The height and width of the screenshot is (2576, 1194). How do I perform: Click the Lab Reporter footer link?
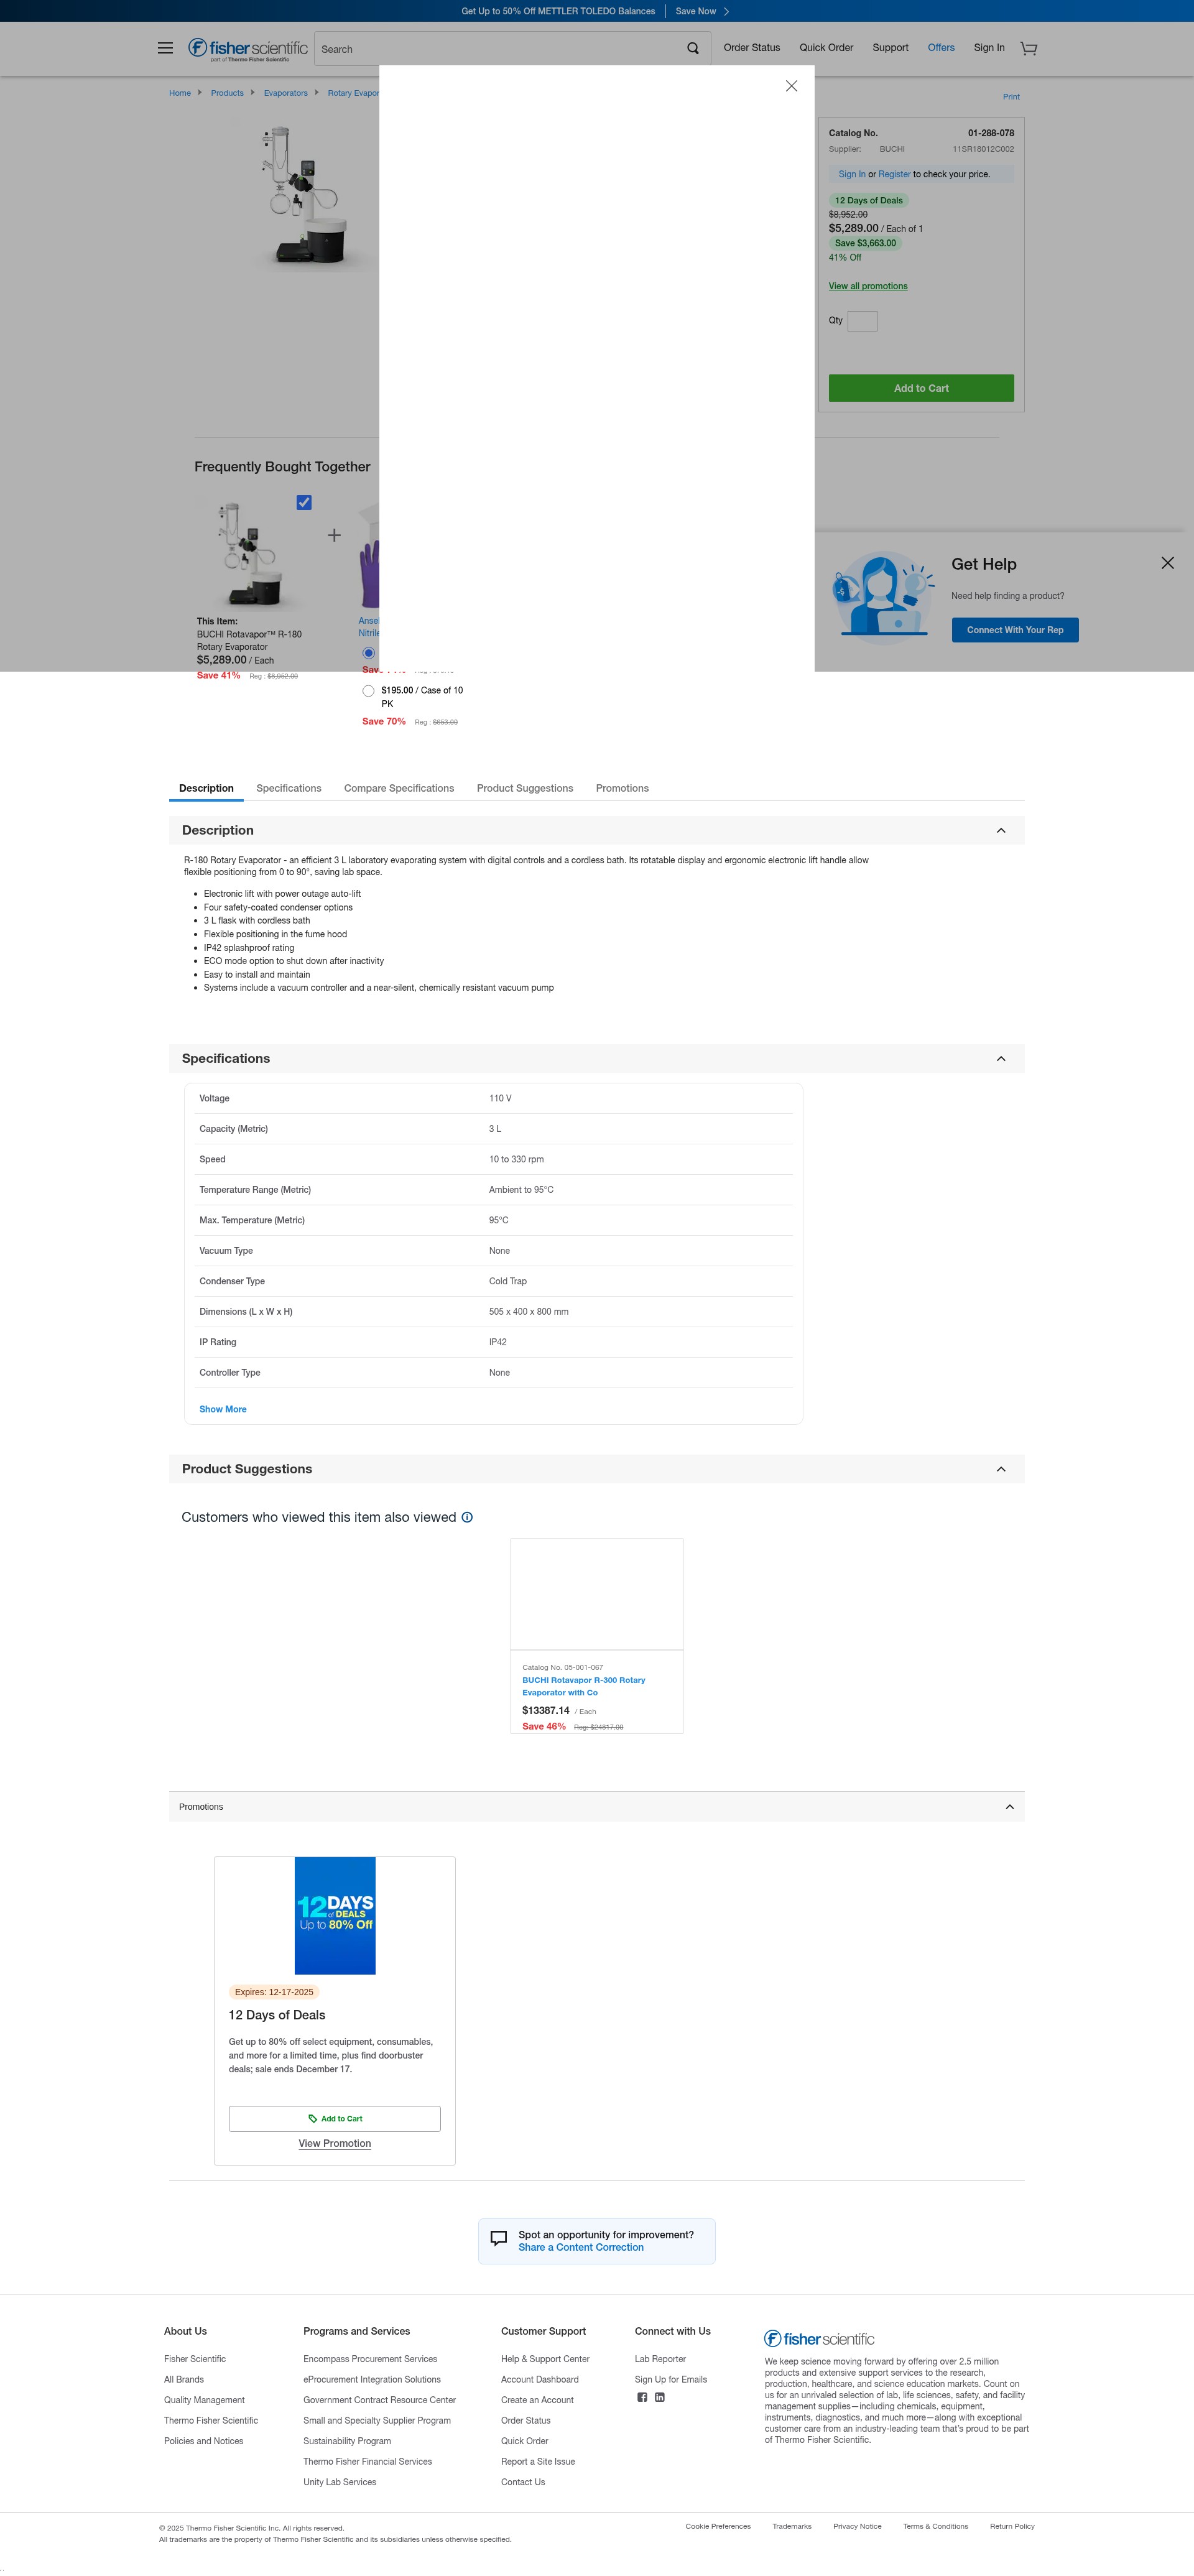point(660,2359)
